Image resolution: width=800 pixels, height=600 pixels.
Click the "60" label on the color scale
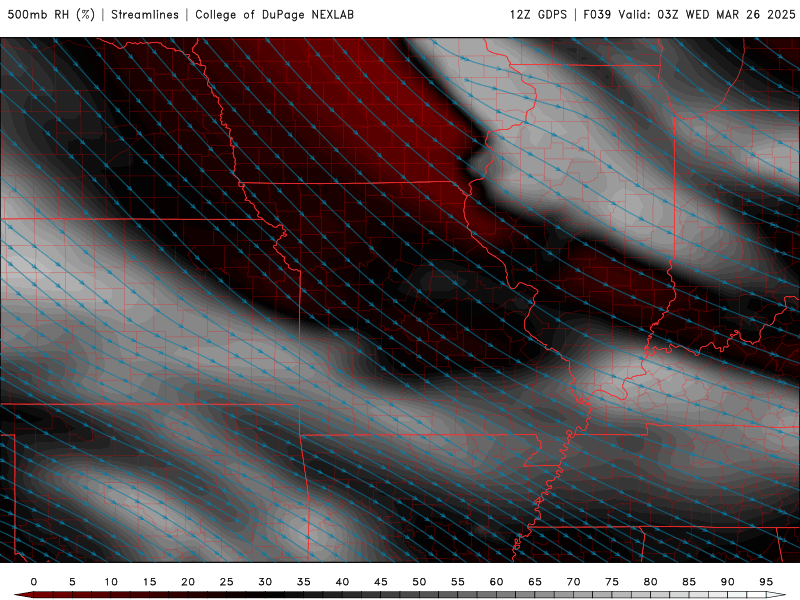tap(496, 582)
